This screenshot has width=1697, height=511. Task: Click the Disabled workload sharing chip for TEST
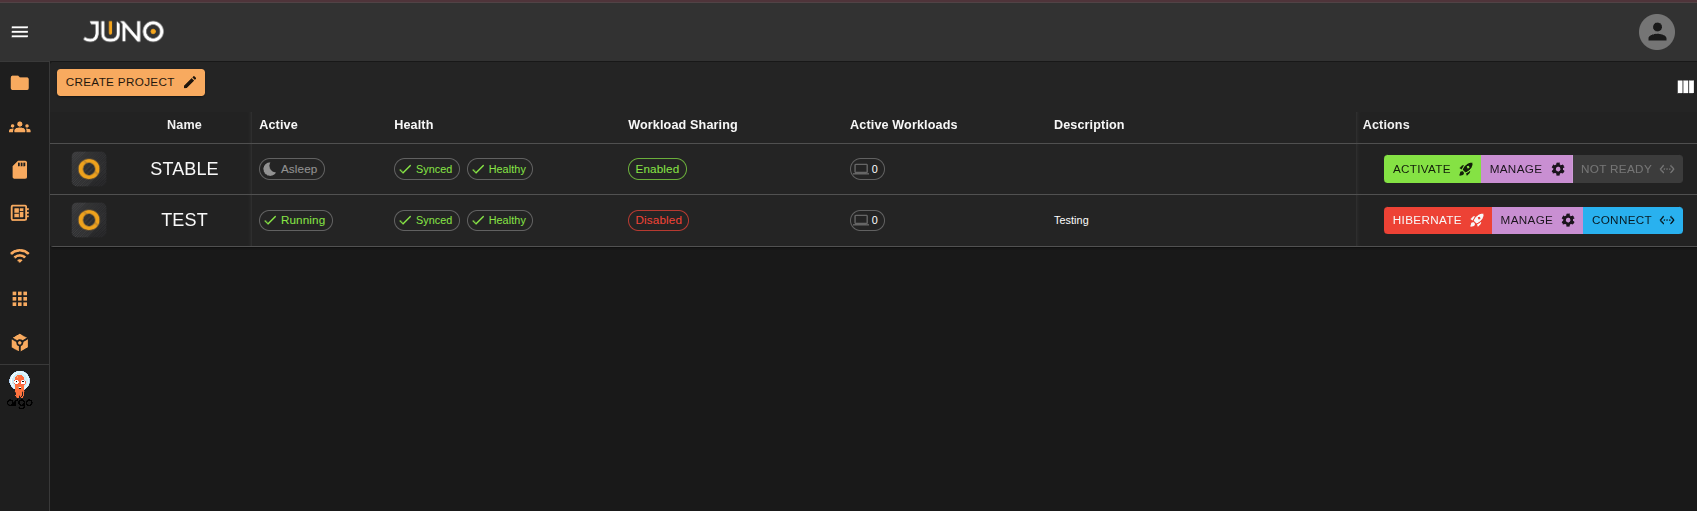[658, 220]
